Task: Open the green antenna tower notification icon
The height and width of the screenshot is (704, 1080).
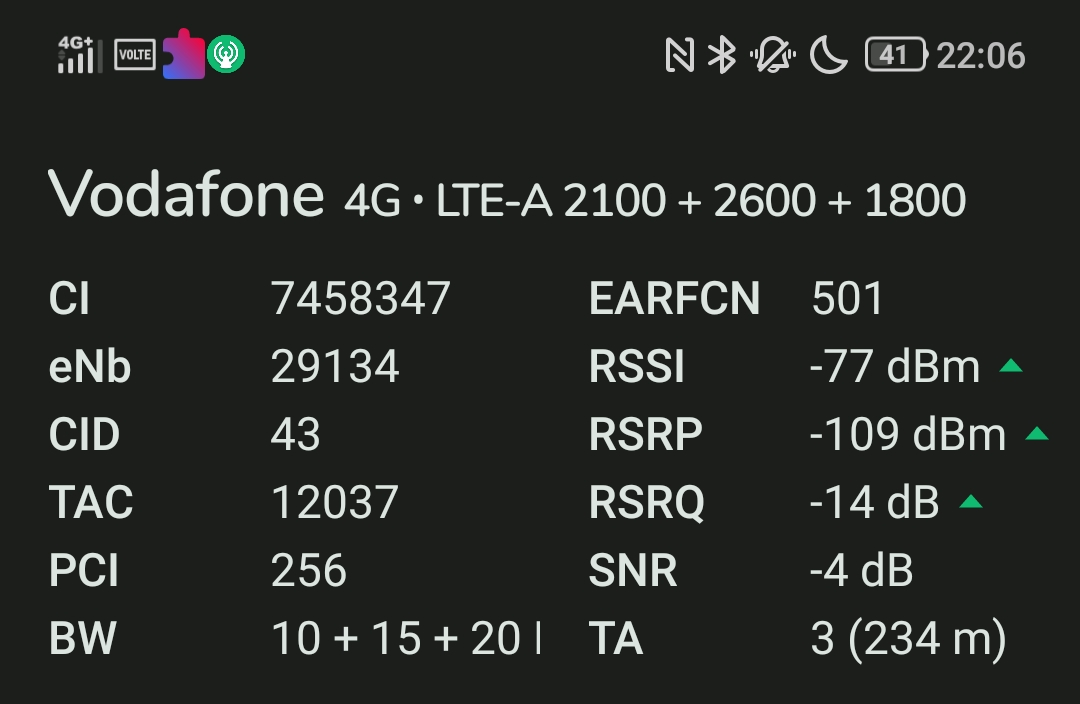Action: pyautogui.click(x=226, y=54)
